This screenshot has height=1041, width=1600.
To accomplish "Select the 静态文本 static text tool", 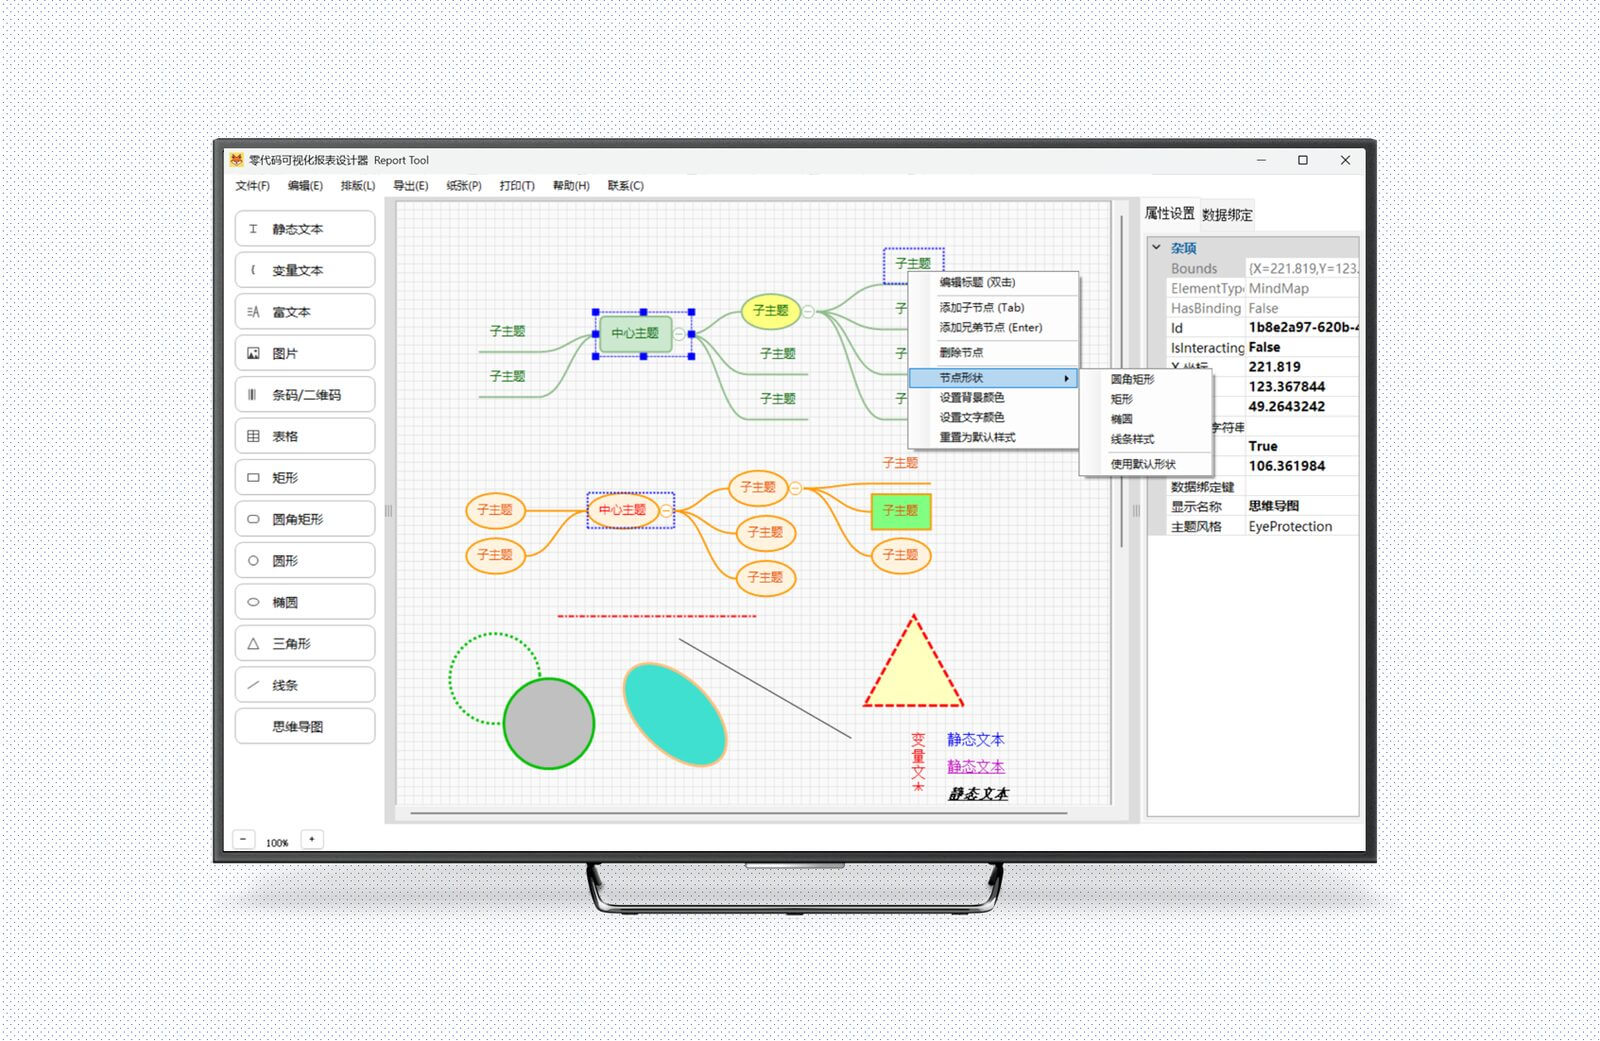I will pos(304,229).
